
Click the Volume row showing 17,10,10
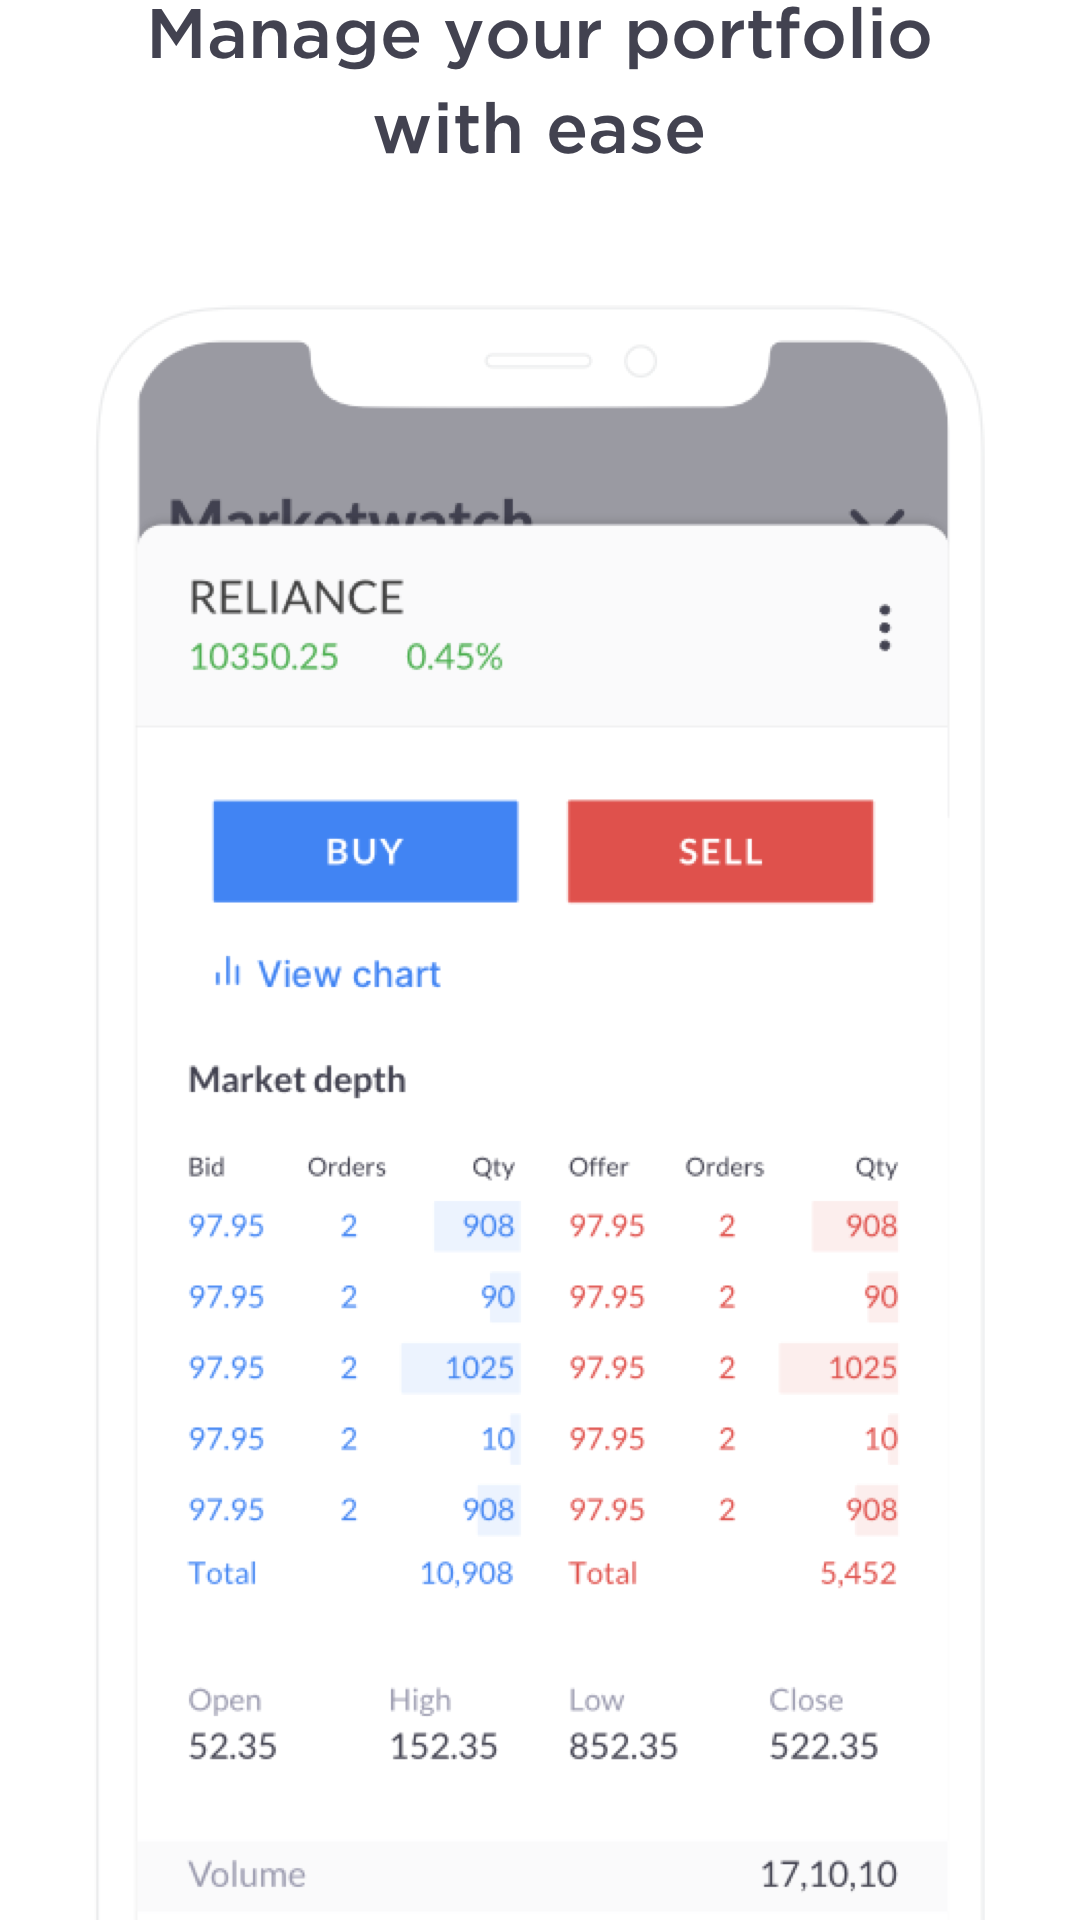542,1875
